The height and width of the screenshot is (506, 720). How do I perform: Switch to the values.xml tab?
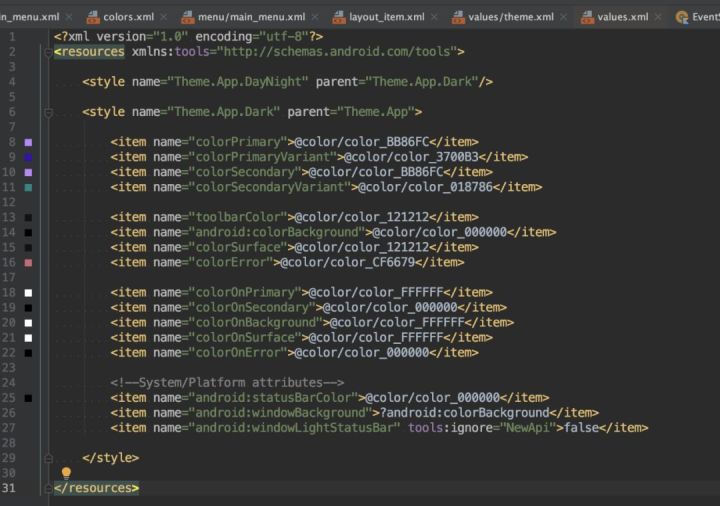point(622,17)
